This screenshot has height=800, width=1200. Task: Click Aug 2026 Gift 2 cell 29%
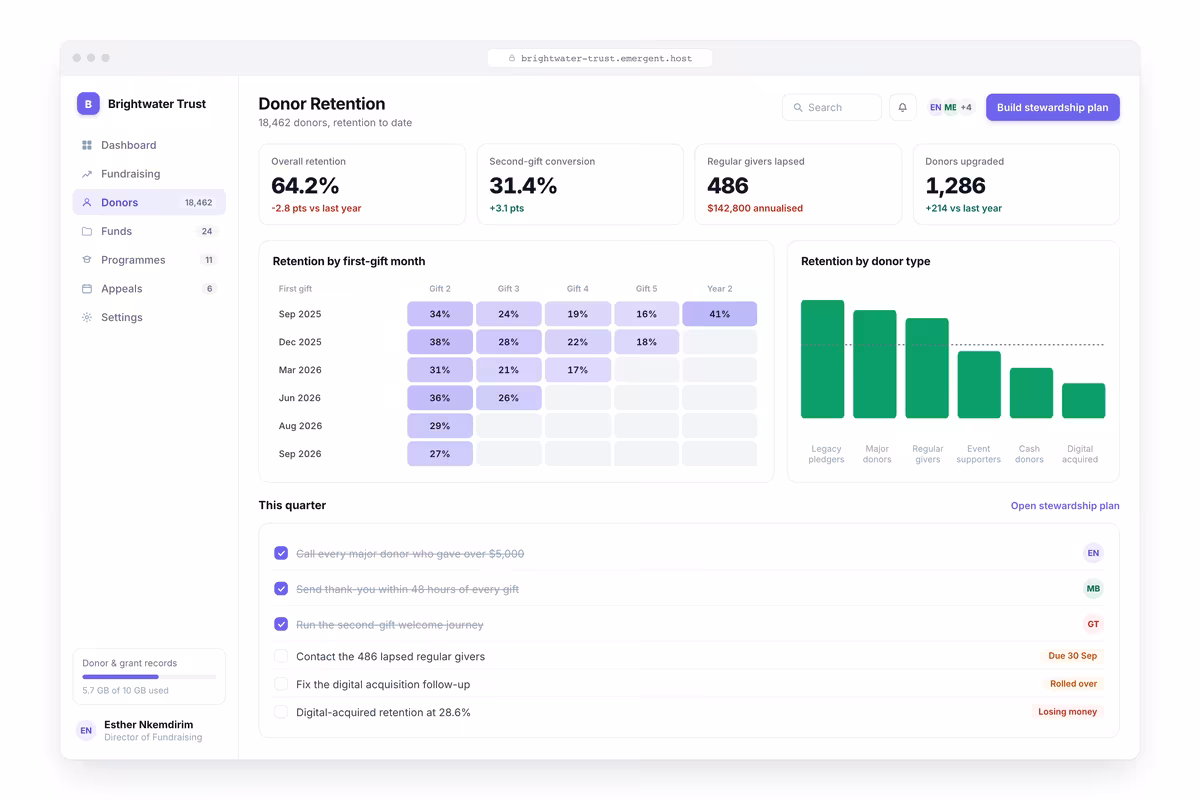pos(440,426)
